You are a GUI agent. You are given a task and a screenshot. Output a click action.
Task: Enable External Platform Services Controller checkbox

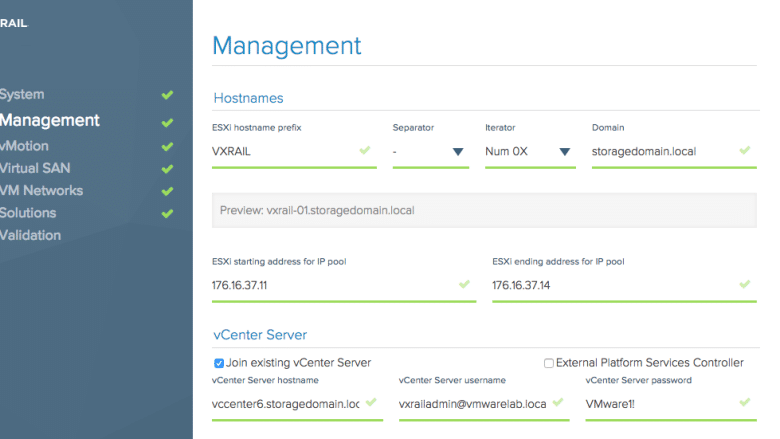549,363
